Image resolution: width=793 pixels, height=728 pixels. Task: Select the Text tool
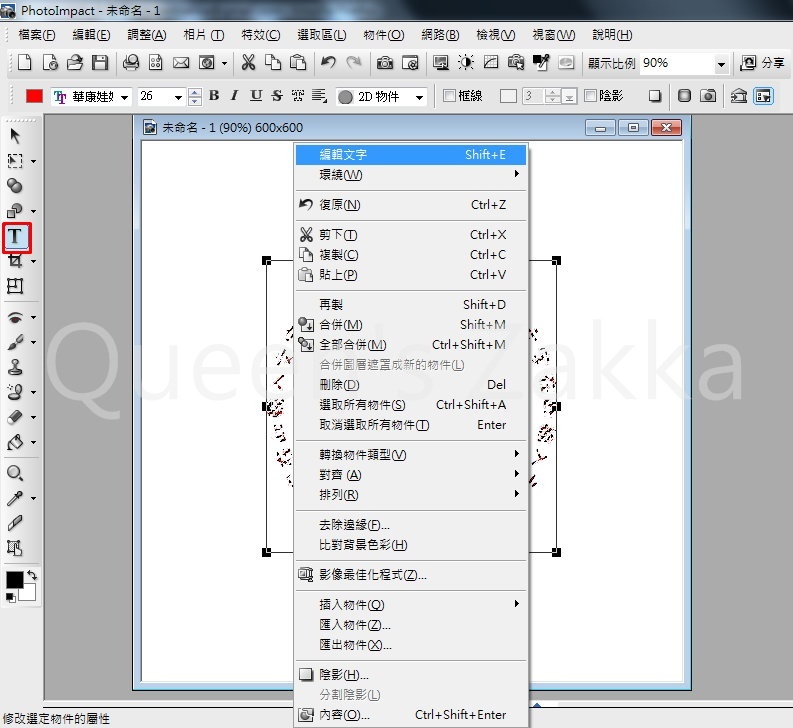point(16,236)
